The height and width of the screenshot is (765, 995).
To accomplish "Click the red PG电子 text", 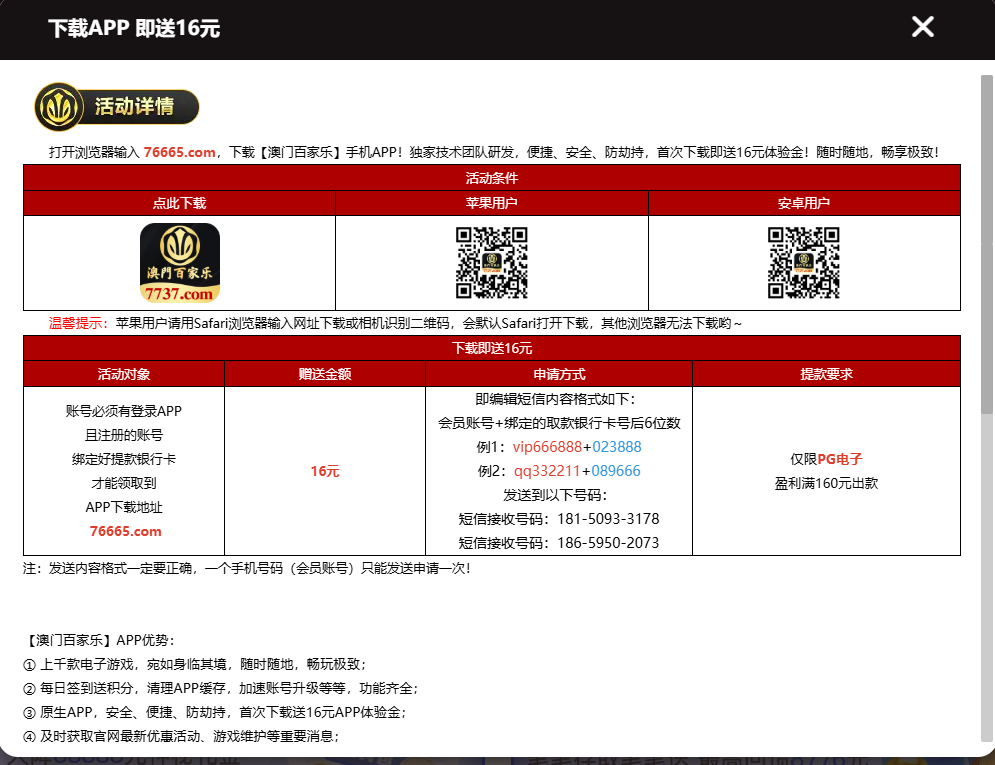I will (840, 459).
